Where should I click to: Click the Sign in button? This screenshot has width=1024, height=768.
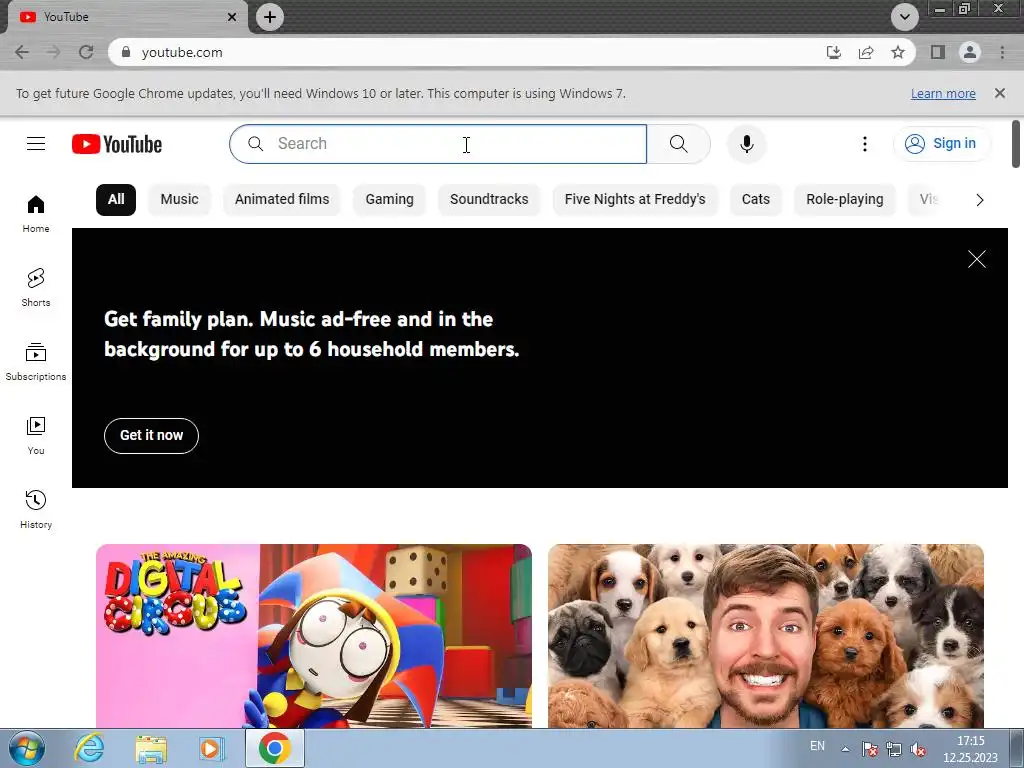[x=941, y=144]
